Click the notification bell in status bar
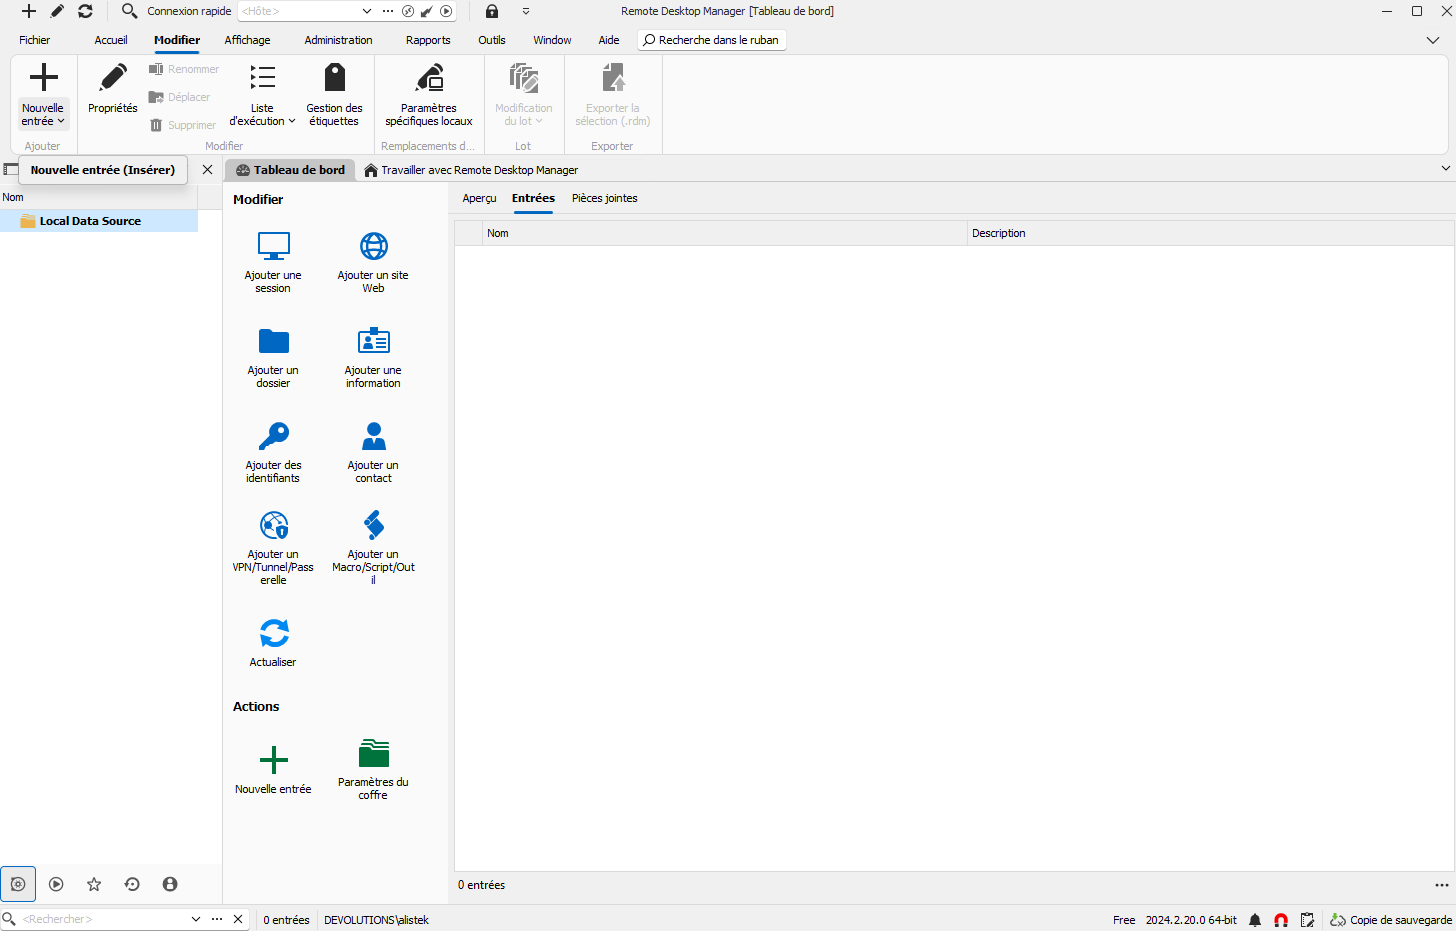 coord(1255,920)
